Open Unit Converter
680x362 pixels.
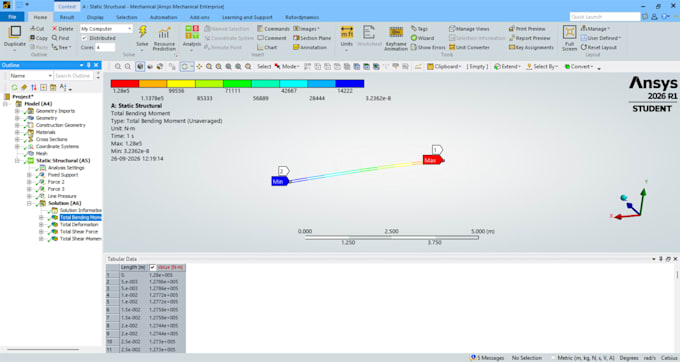[x=469, y=47]
